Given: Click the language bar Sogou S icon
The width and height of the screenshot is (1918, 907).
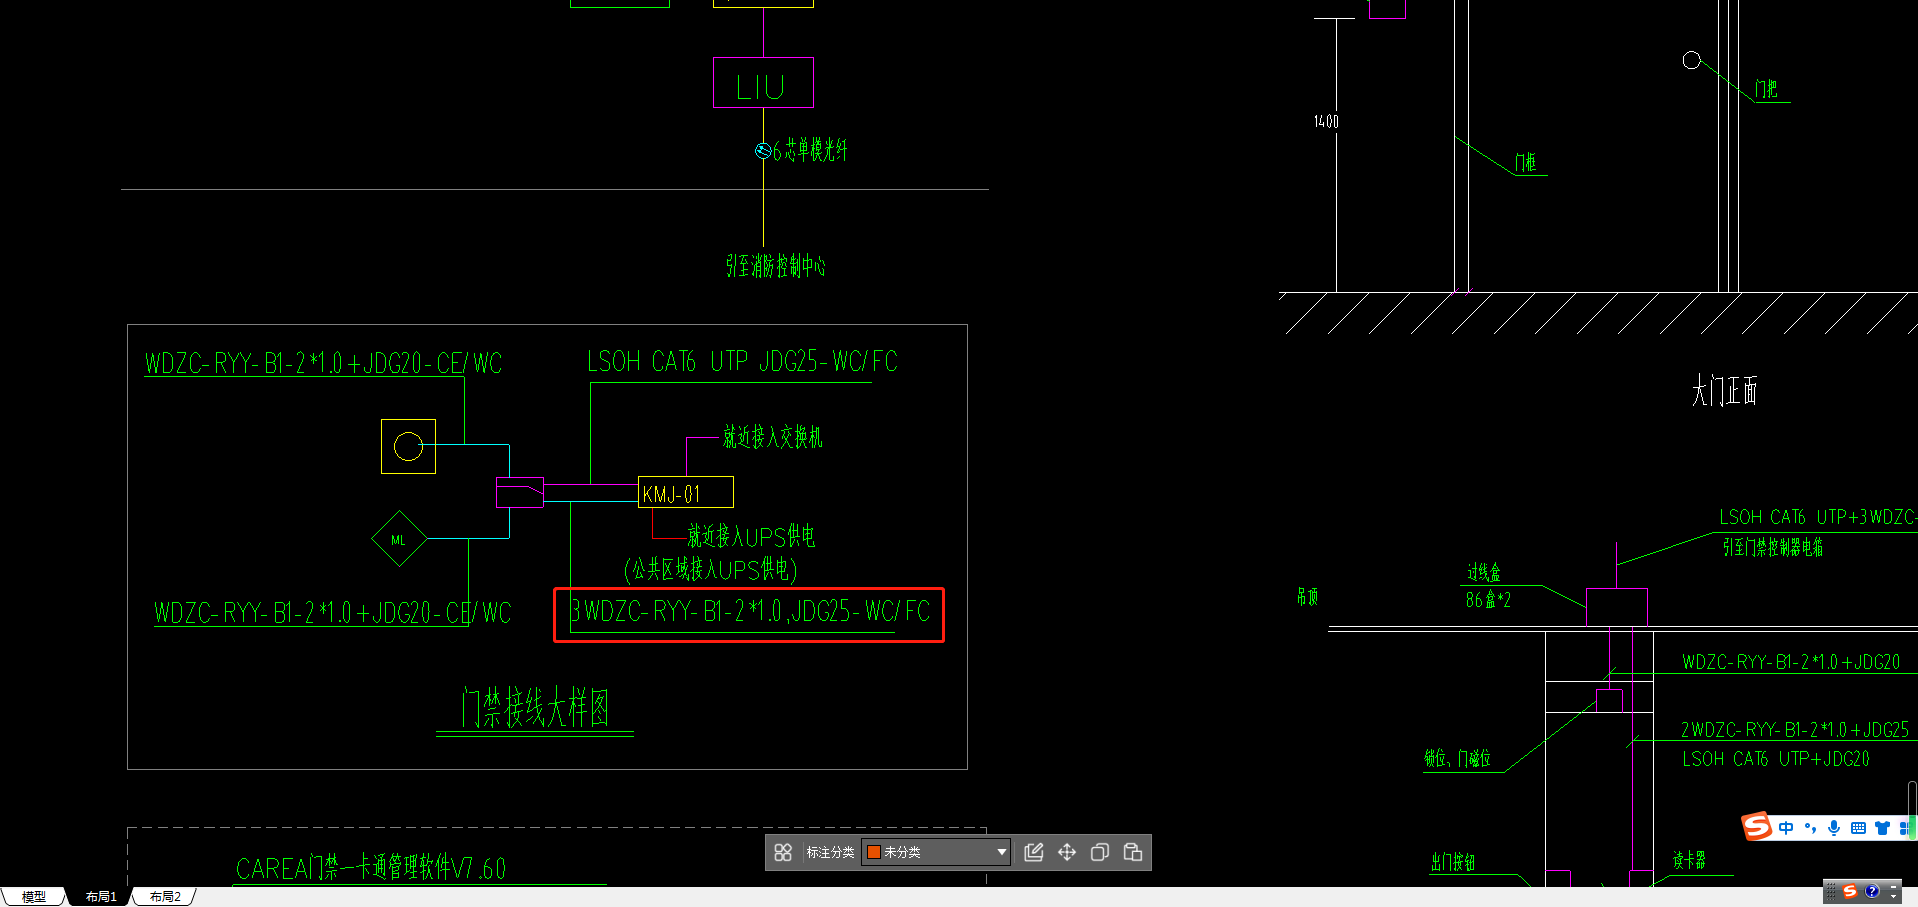Looking at the screenshot, I should pos(1850,891).
